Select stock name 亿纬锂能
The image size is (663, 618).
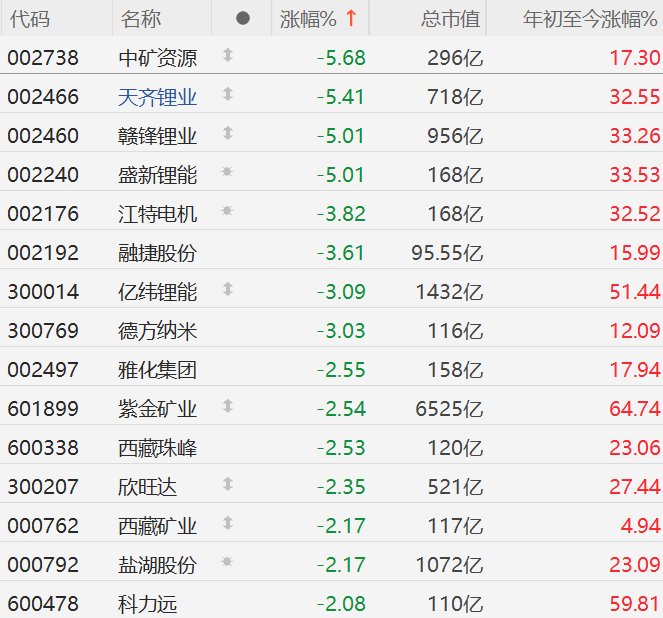157,292
